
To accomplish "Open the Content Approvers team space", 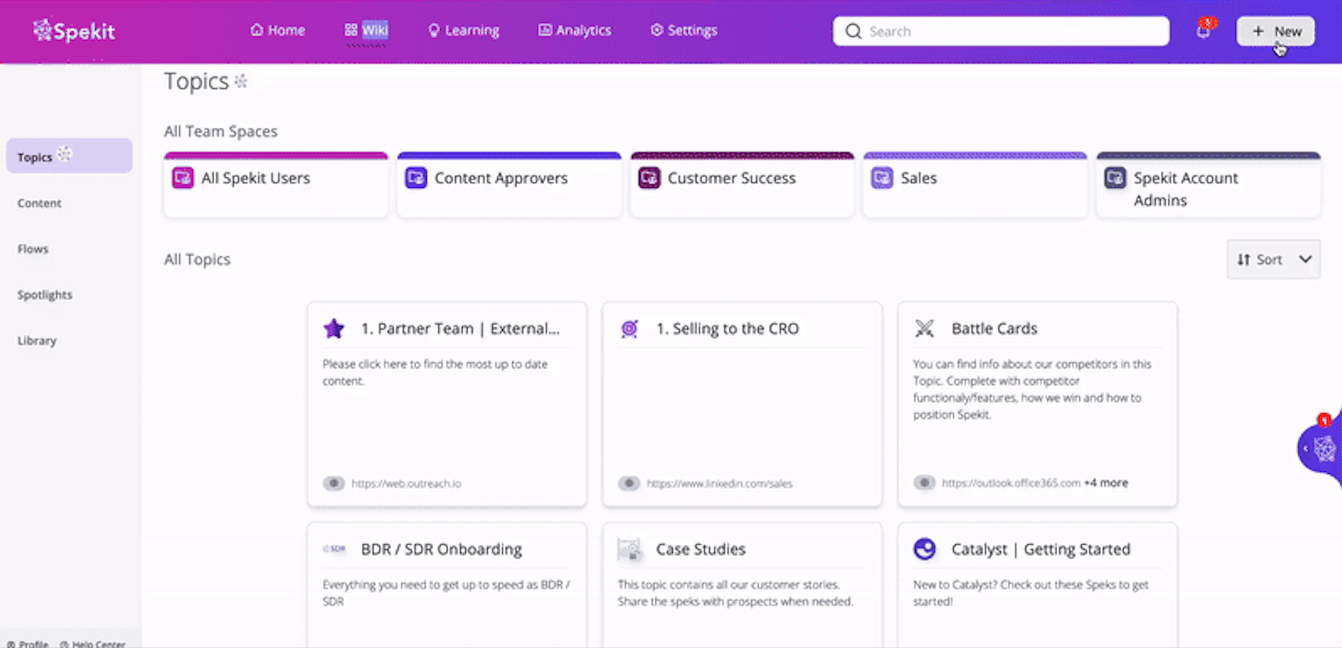I will pyautogui.click(x=509, y=185).
